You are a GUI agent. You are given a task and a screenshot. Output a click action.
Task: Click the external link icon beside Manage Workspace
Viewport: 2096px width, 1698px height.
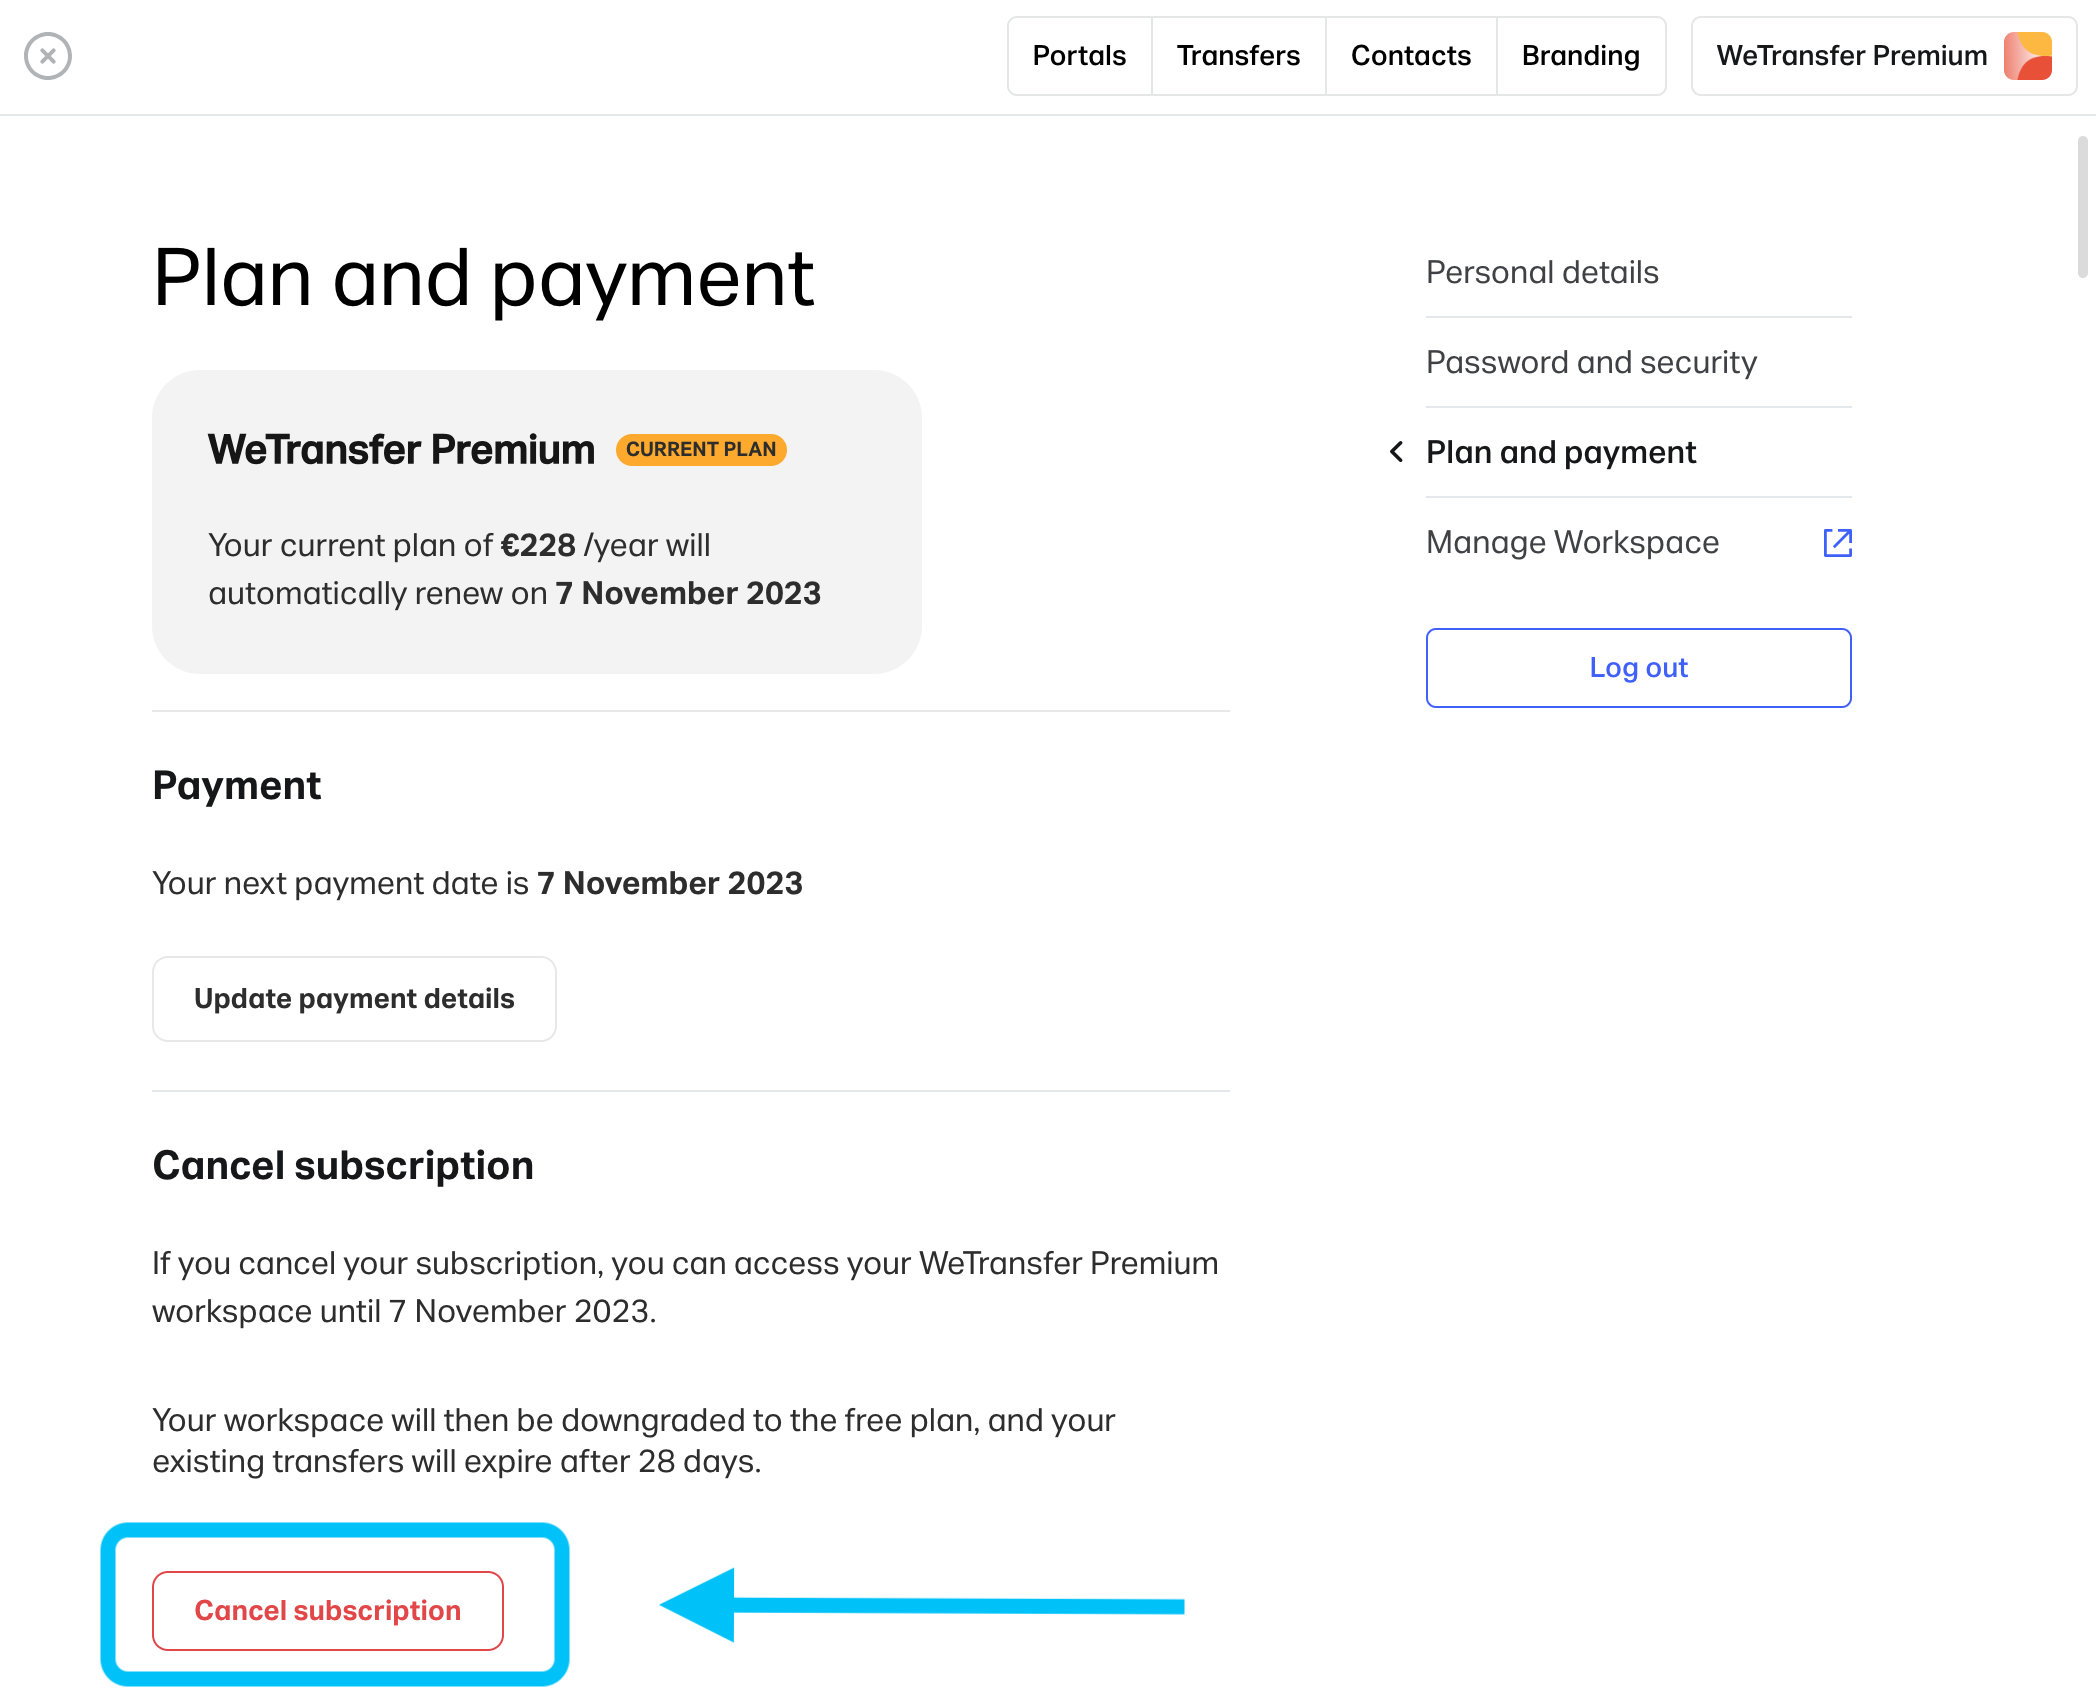[x=1837, y=543]
